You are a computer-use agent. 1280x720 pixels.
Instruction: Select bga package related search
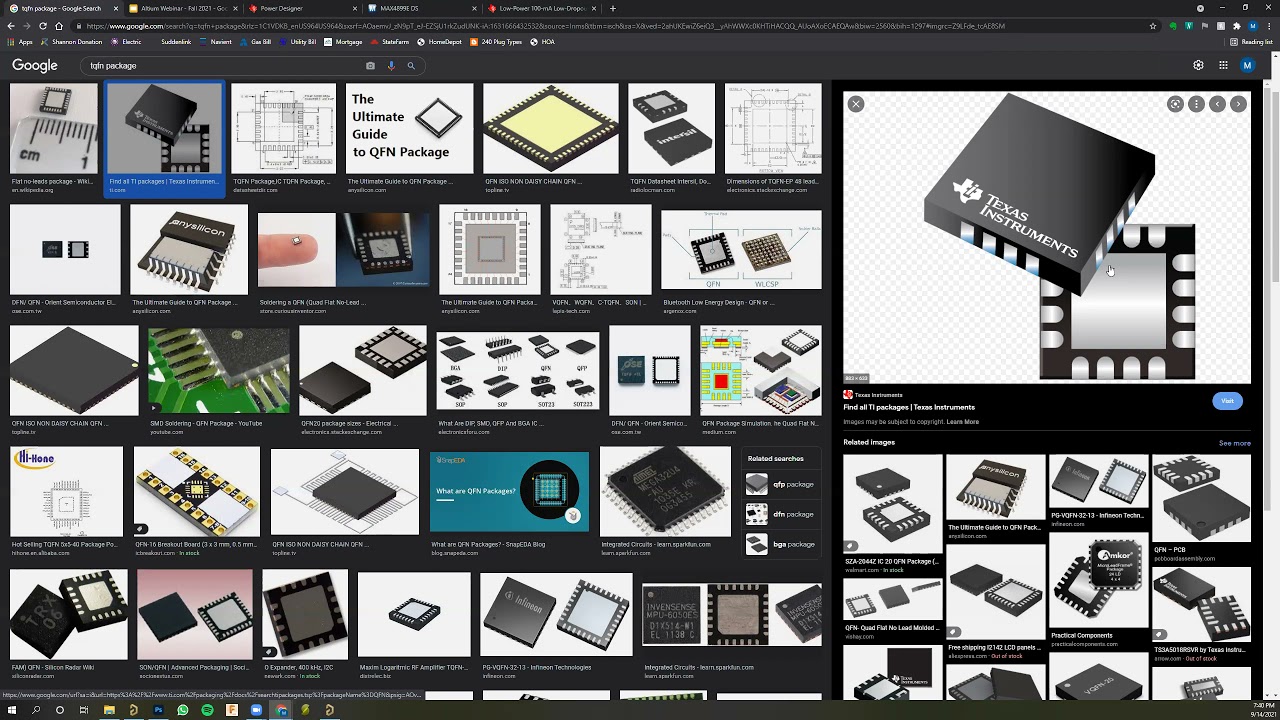tap(782, 544)
